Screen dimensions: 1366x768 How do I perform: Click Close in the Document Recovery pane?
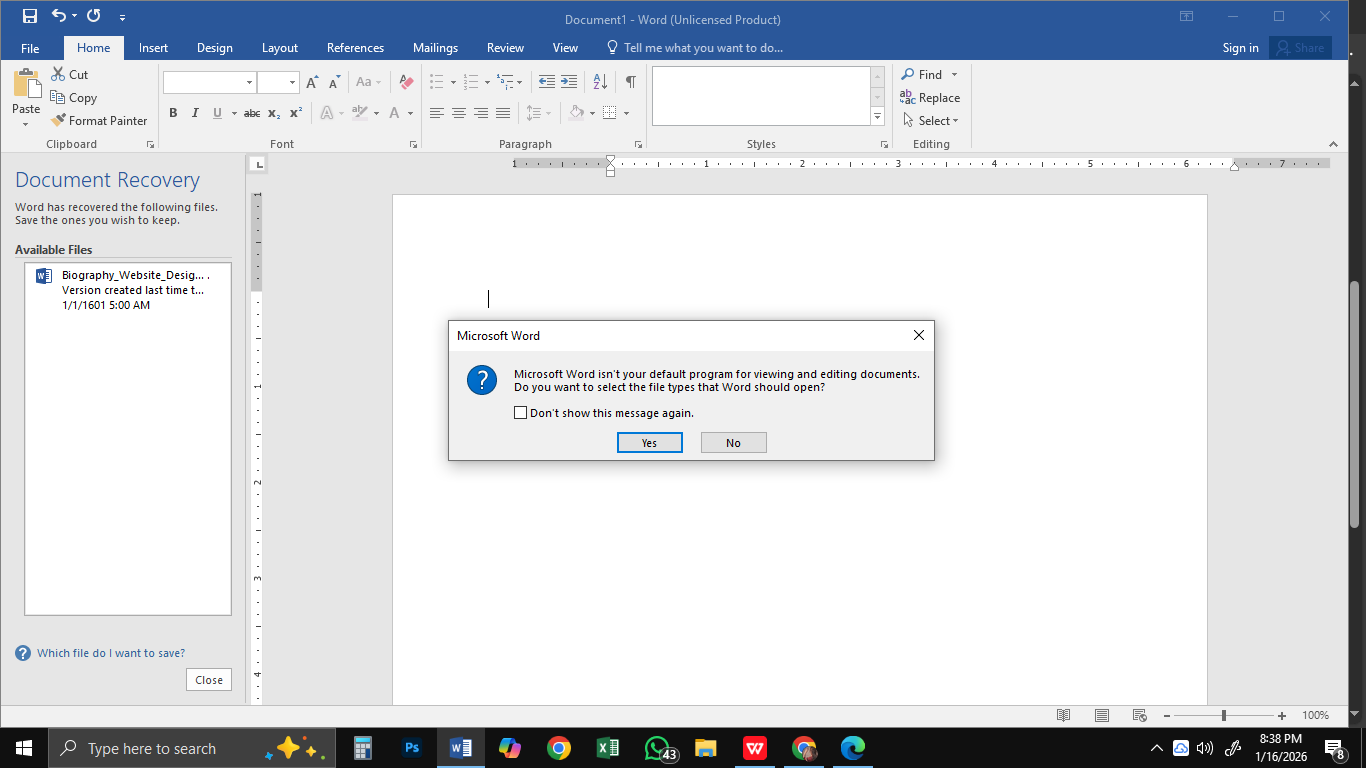coord(209,680)
